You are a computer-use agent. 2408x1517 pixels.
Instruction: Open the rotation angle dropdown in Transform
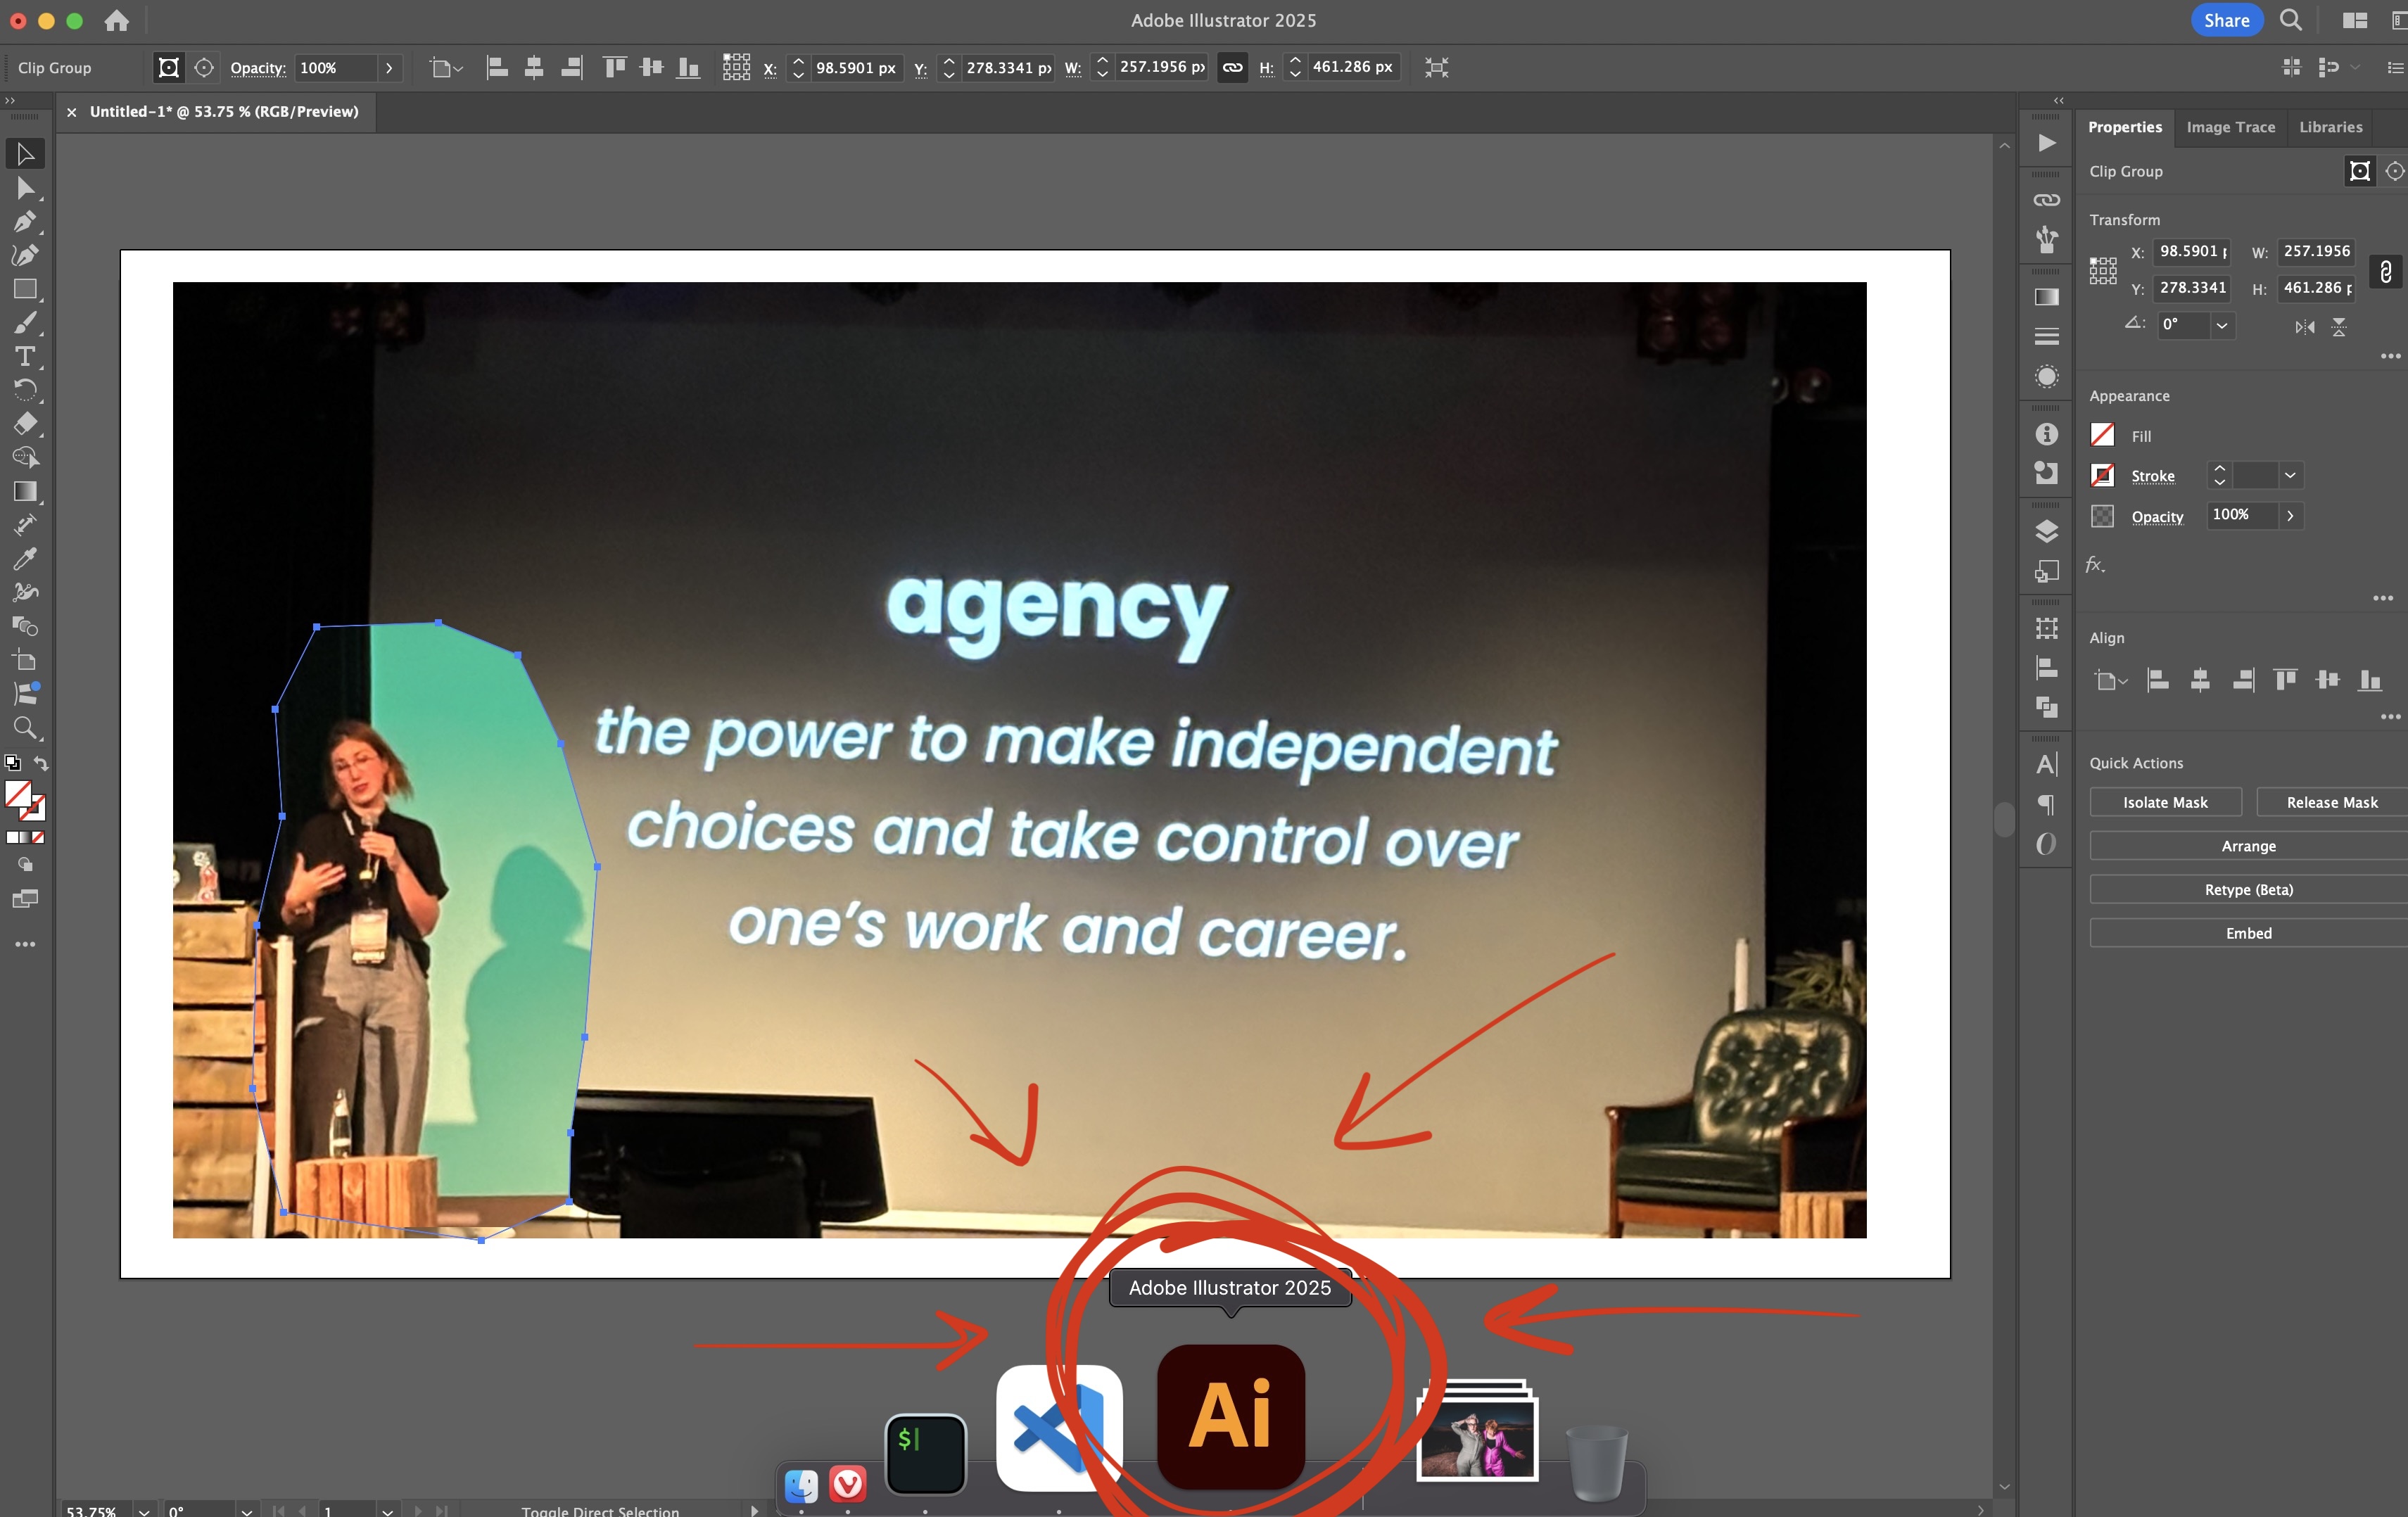click(x=2222, y=326)
